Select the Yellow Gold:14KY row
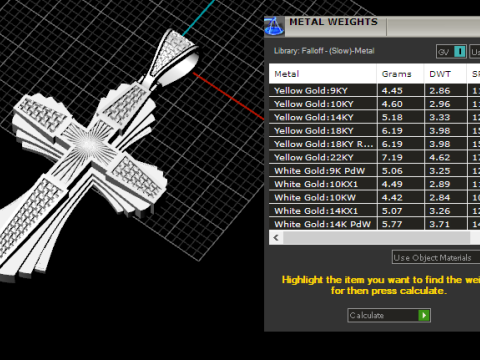480x360 pixels. click(374, 117)
